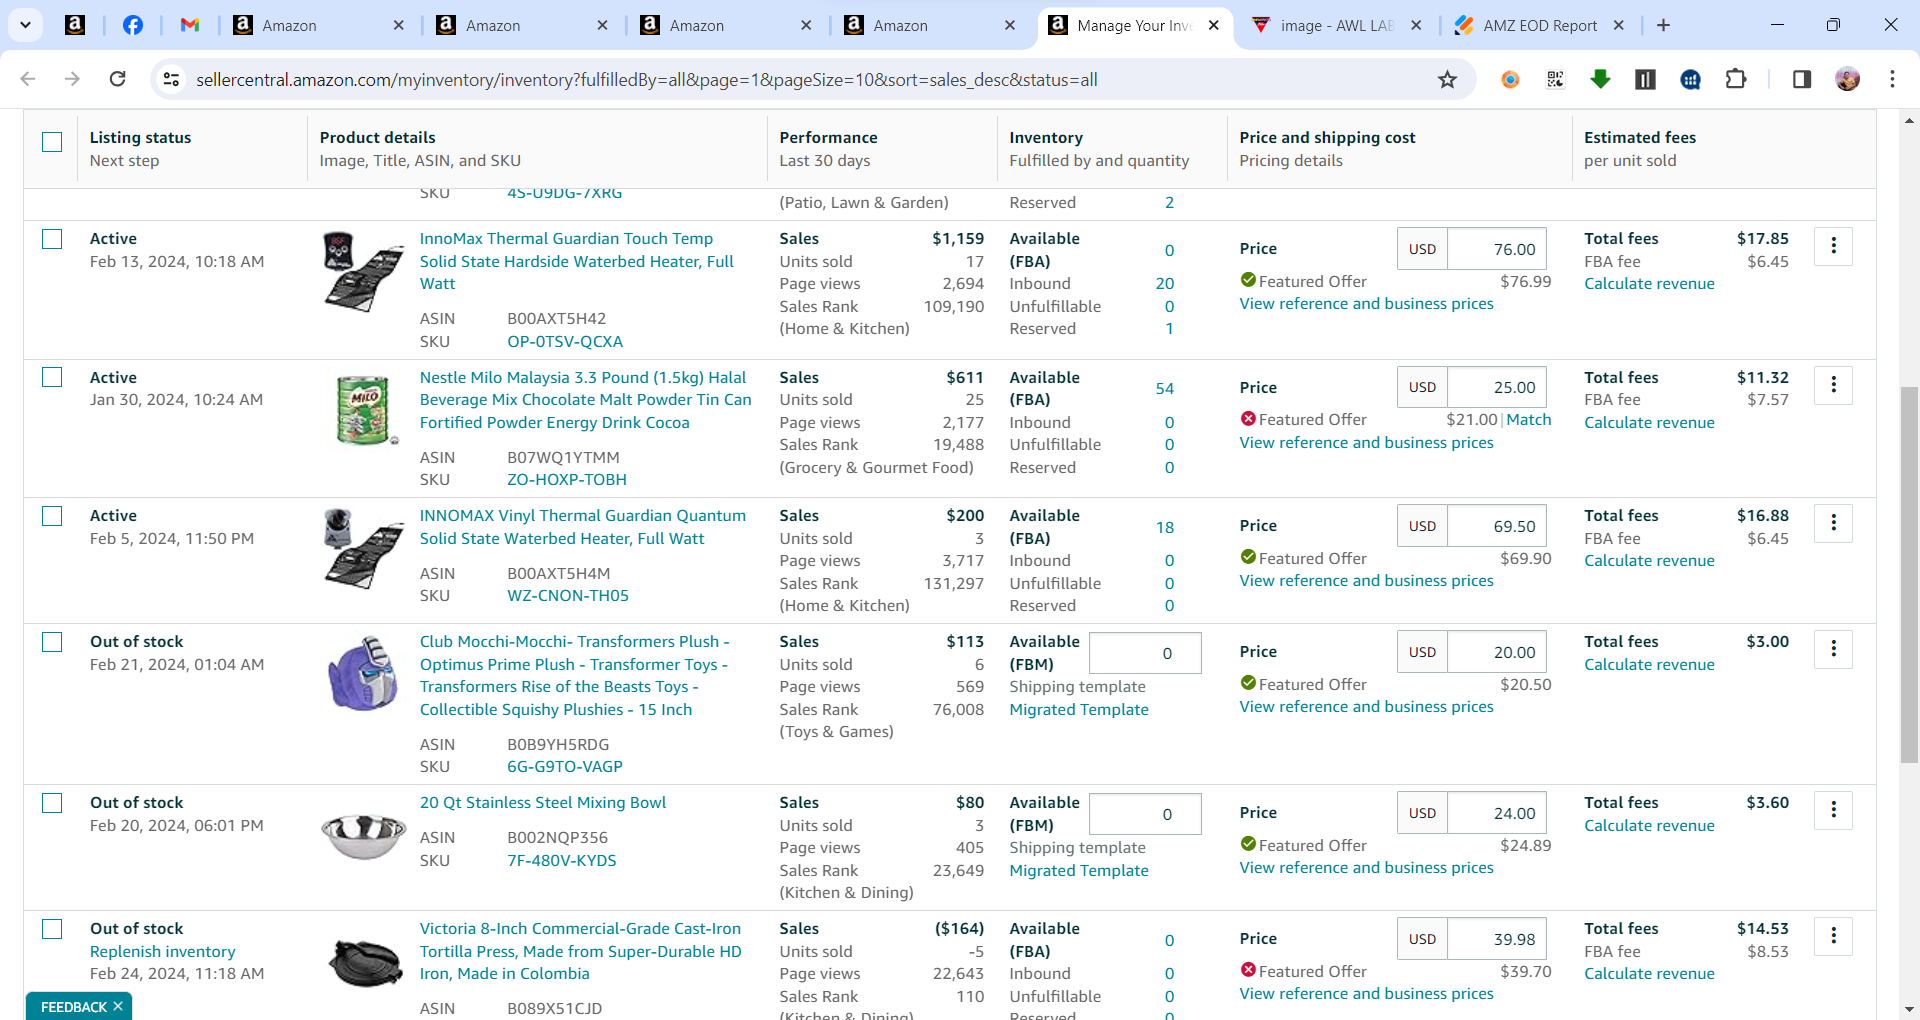This screenshot has width=1920, height=1020.
Task: Open a new browser tab
Action: pos(1663,25)
